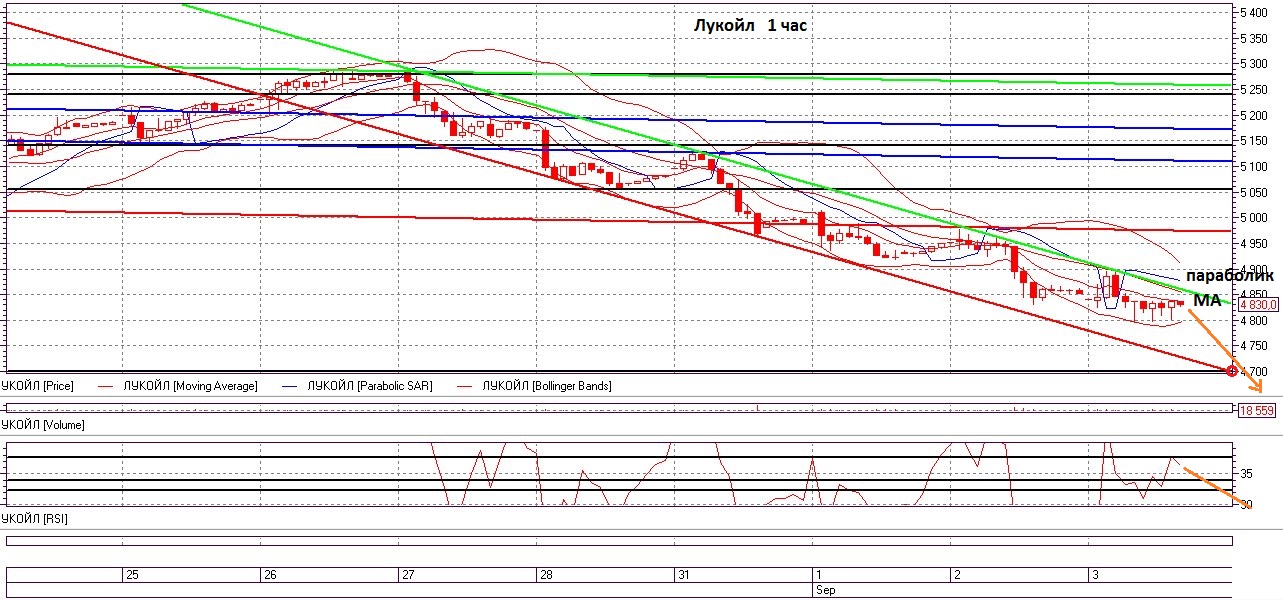Image resolution: width=1283 pixels, height=600 pixels.
Task: Select date 26 on the time axis
Action: pos(268,575)
